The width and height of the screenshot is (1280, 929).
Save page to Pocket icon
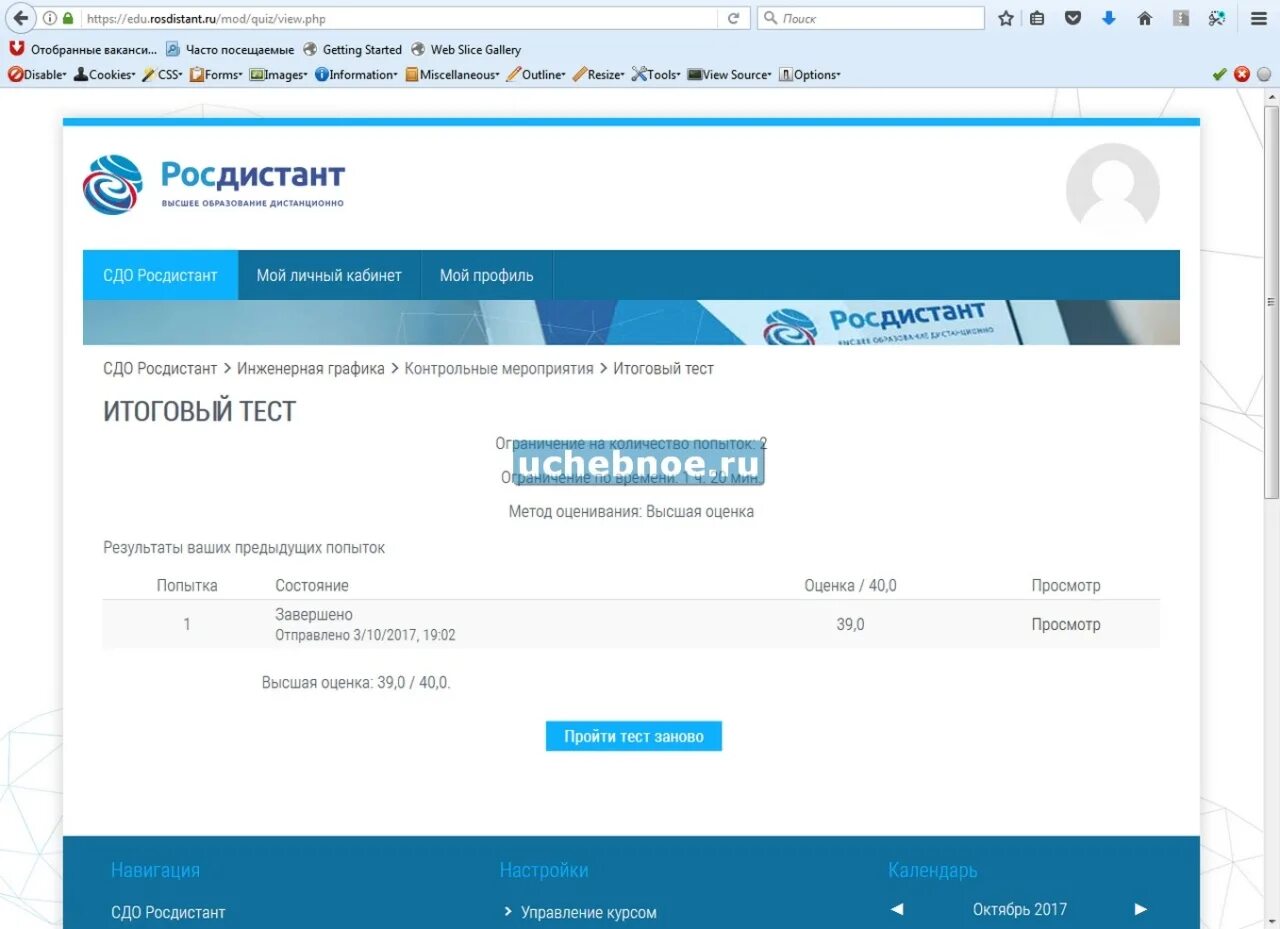click(x=1073, y=18)
